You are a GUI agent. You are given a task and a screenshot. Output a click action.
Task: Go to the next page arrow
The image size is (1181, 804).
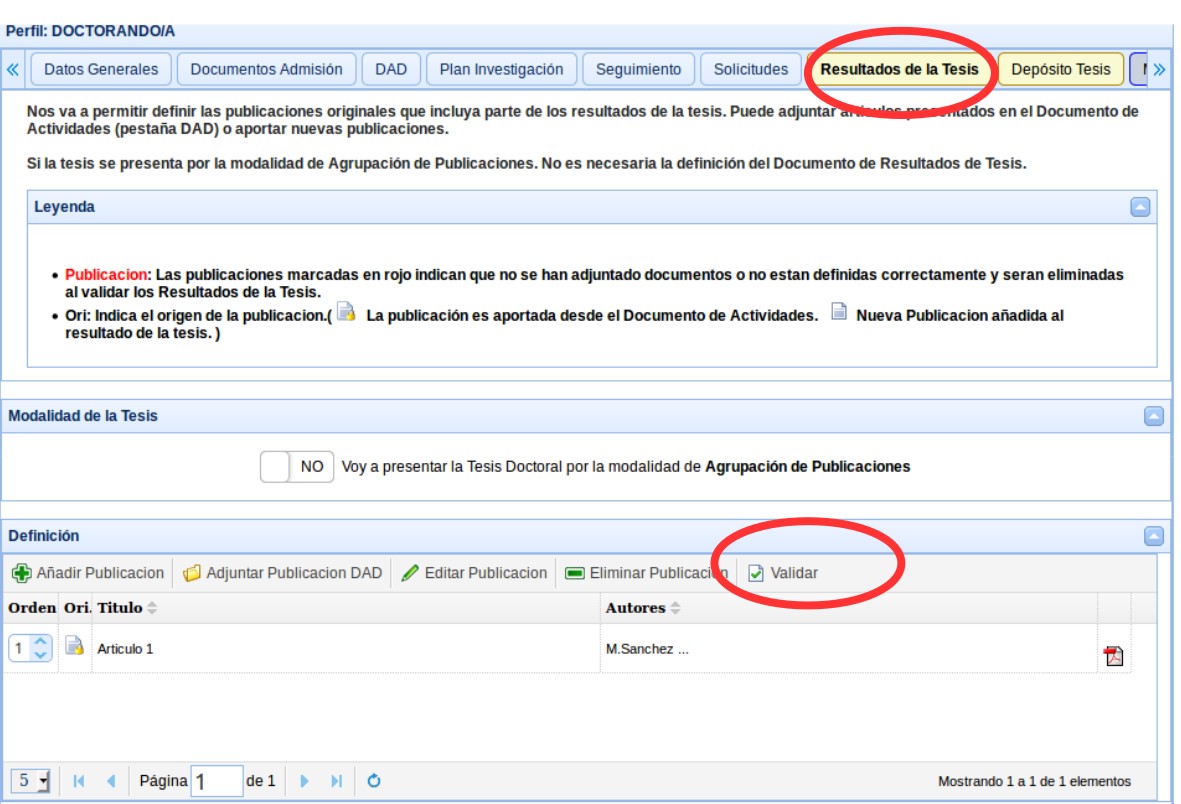[x=305, y=781]
